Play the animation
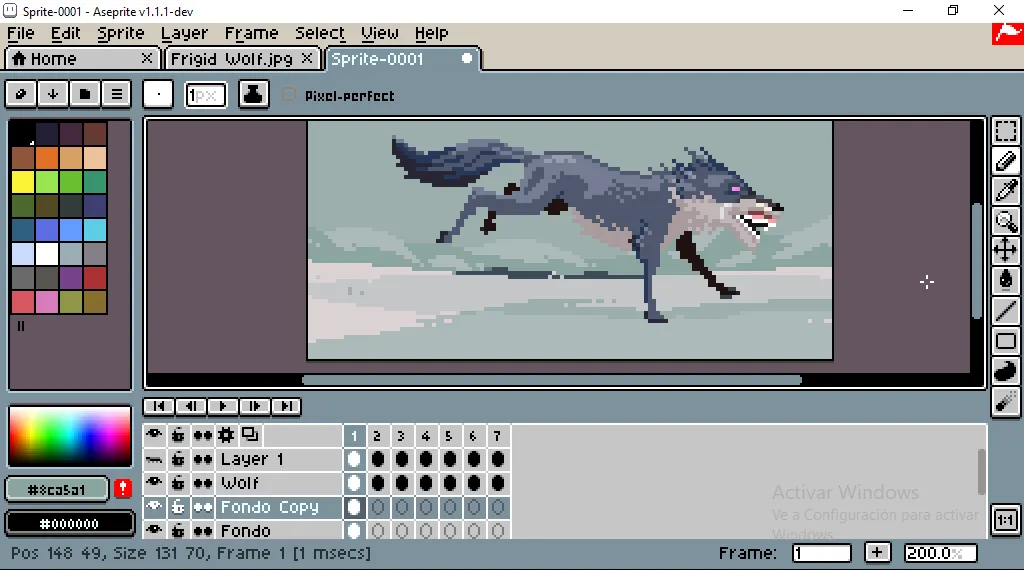Image resolution: width=1024 pixels, height=570 pixels. click(x=223, y=406)
